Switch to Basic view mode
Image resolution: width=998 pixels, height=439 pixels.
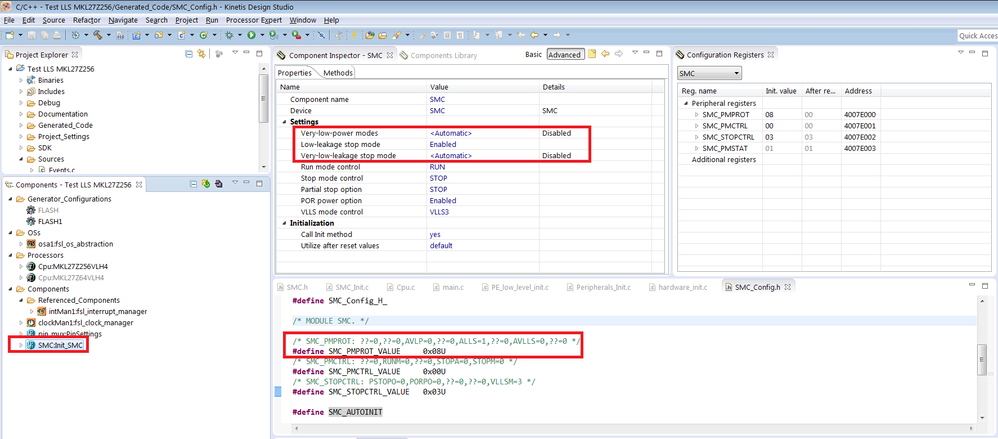pyautogui.click(x=533, y=54)
